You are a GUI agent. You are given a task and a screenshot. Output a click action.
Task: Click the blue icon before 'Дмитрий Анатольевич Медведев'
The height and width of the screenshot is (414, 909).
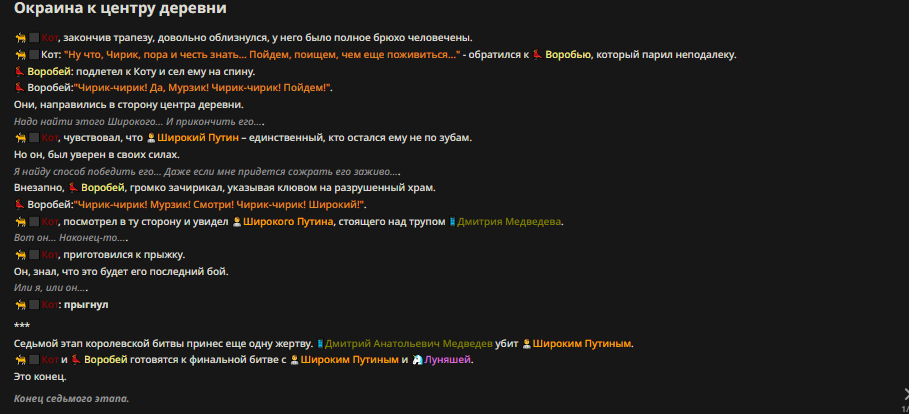[x=320, y=343]
